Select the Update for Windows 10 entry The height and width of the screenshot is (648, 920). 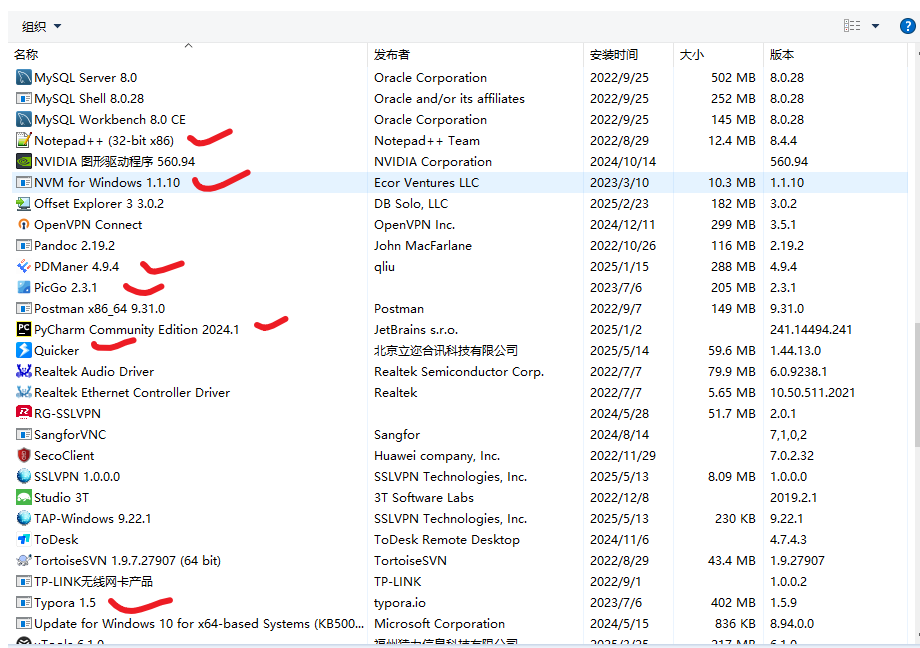click(x=199, y=623)
